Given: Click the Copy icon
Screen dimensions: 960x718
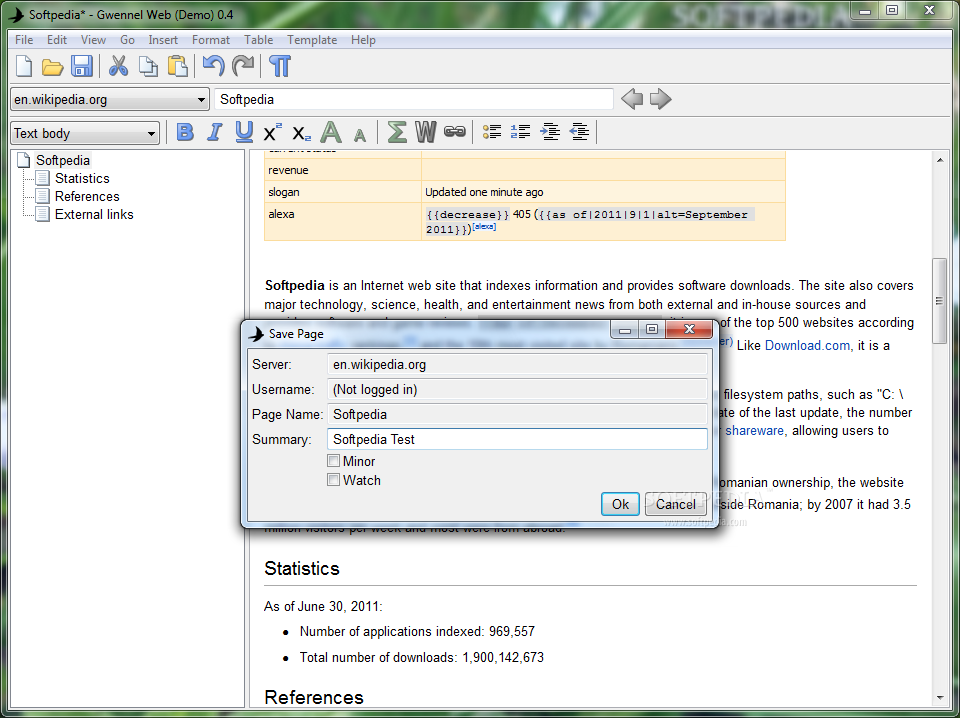Looking at the screenshot, I should point(148,65).
